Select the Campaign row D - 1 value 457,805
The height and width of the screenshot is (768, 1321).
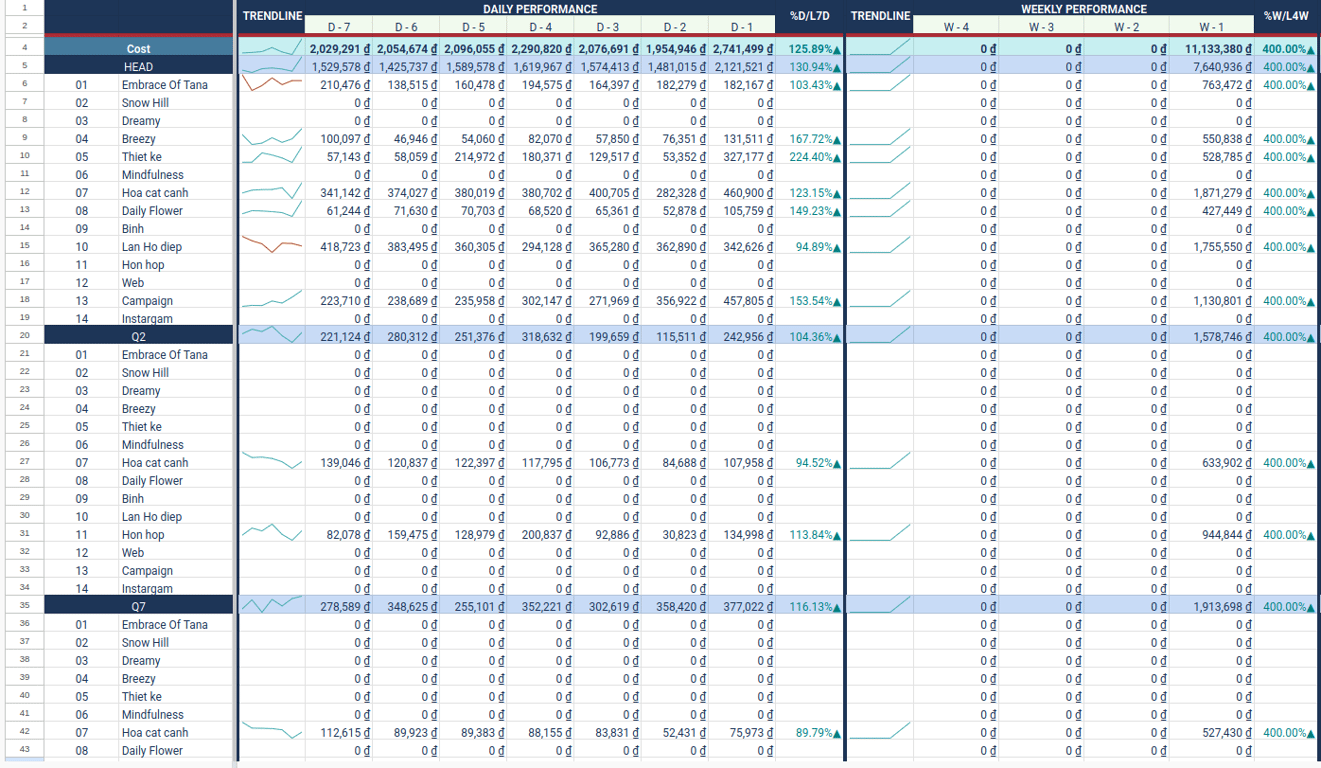coord(742,300)
